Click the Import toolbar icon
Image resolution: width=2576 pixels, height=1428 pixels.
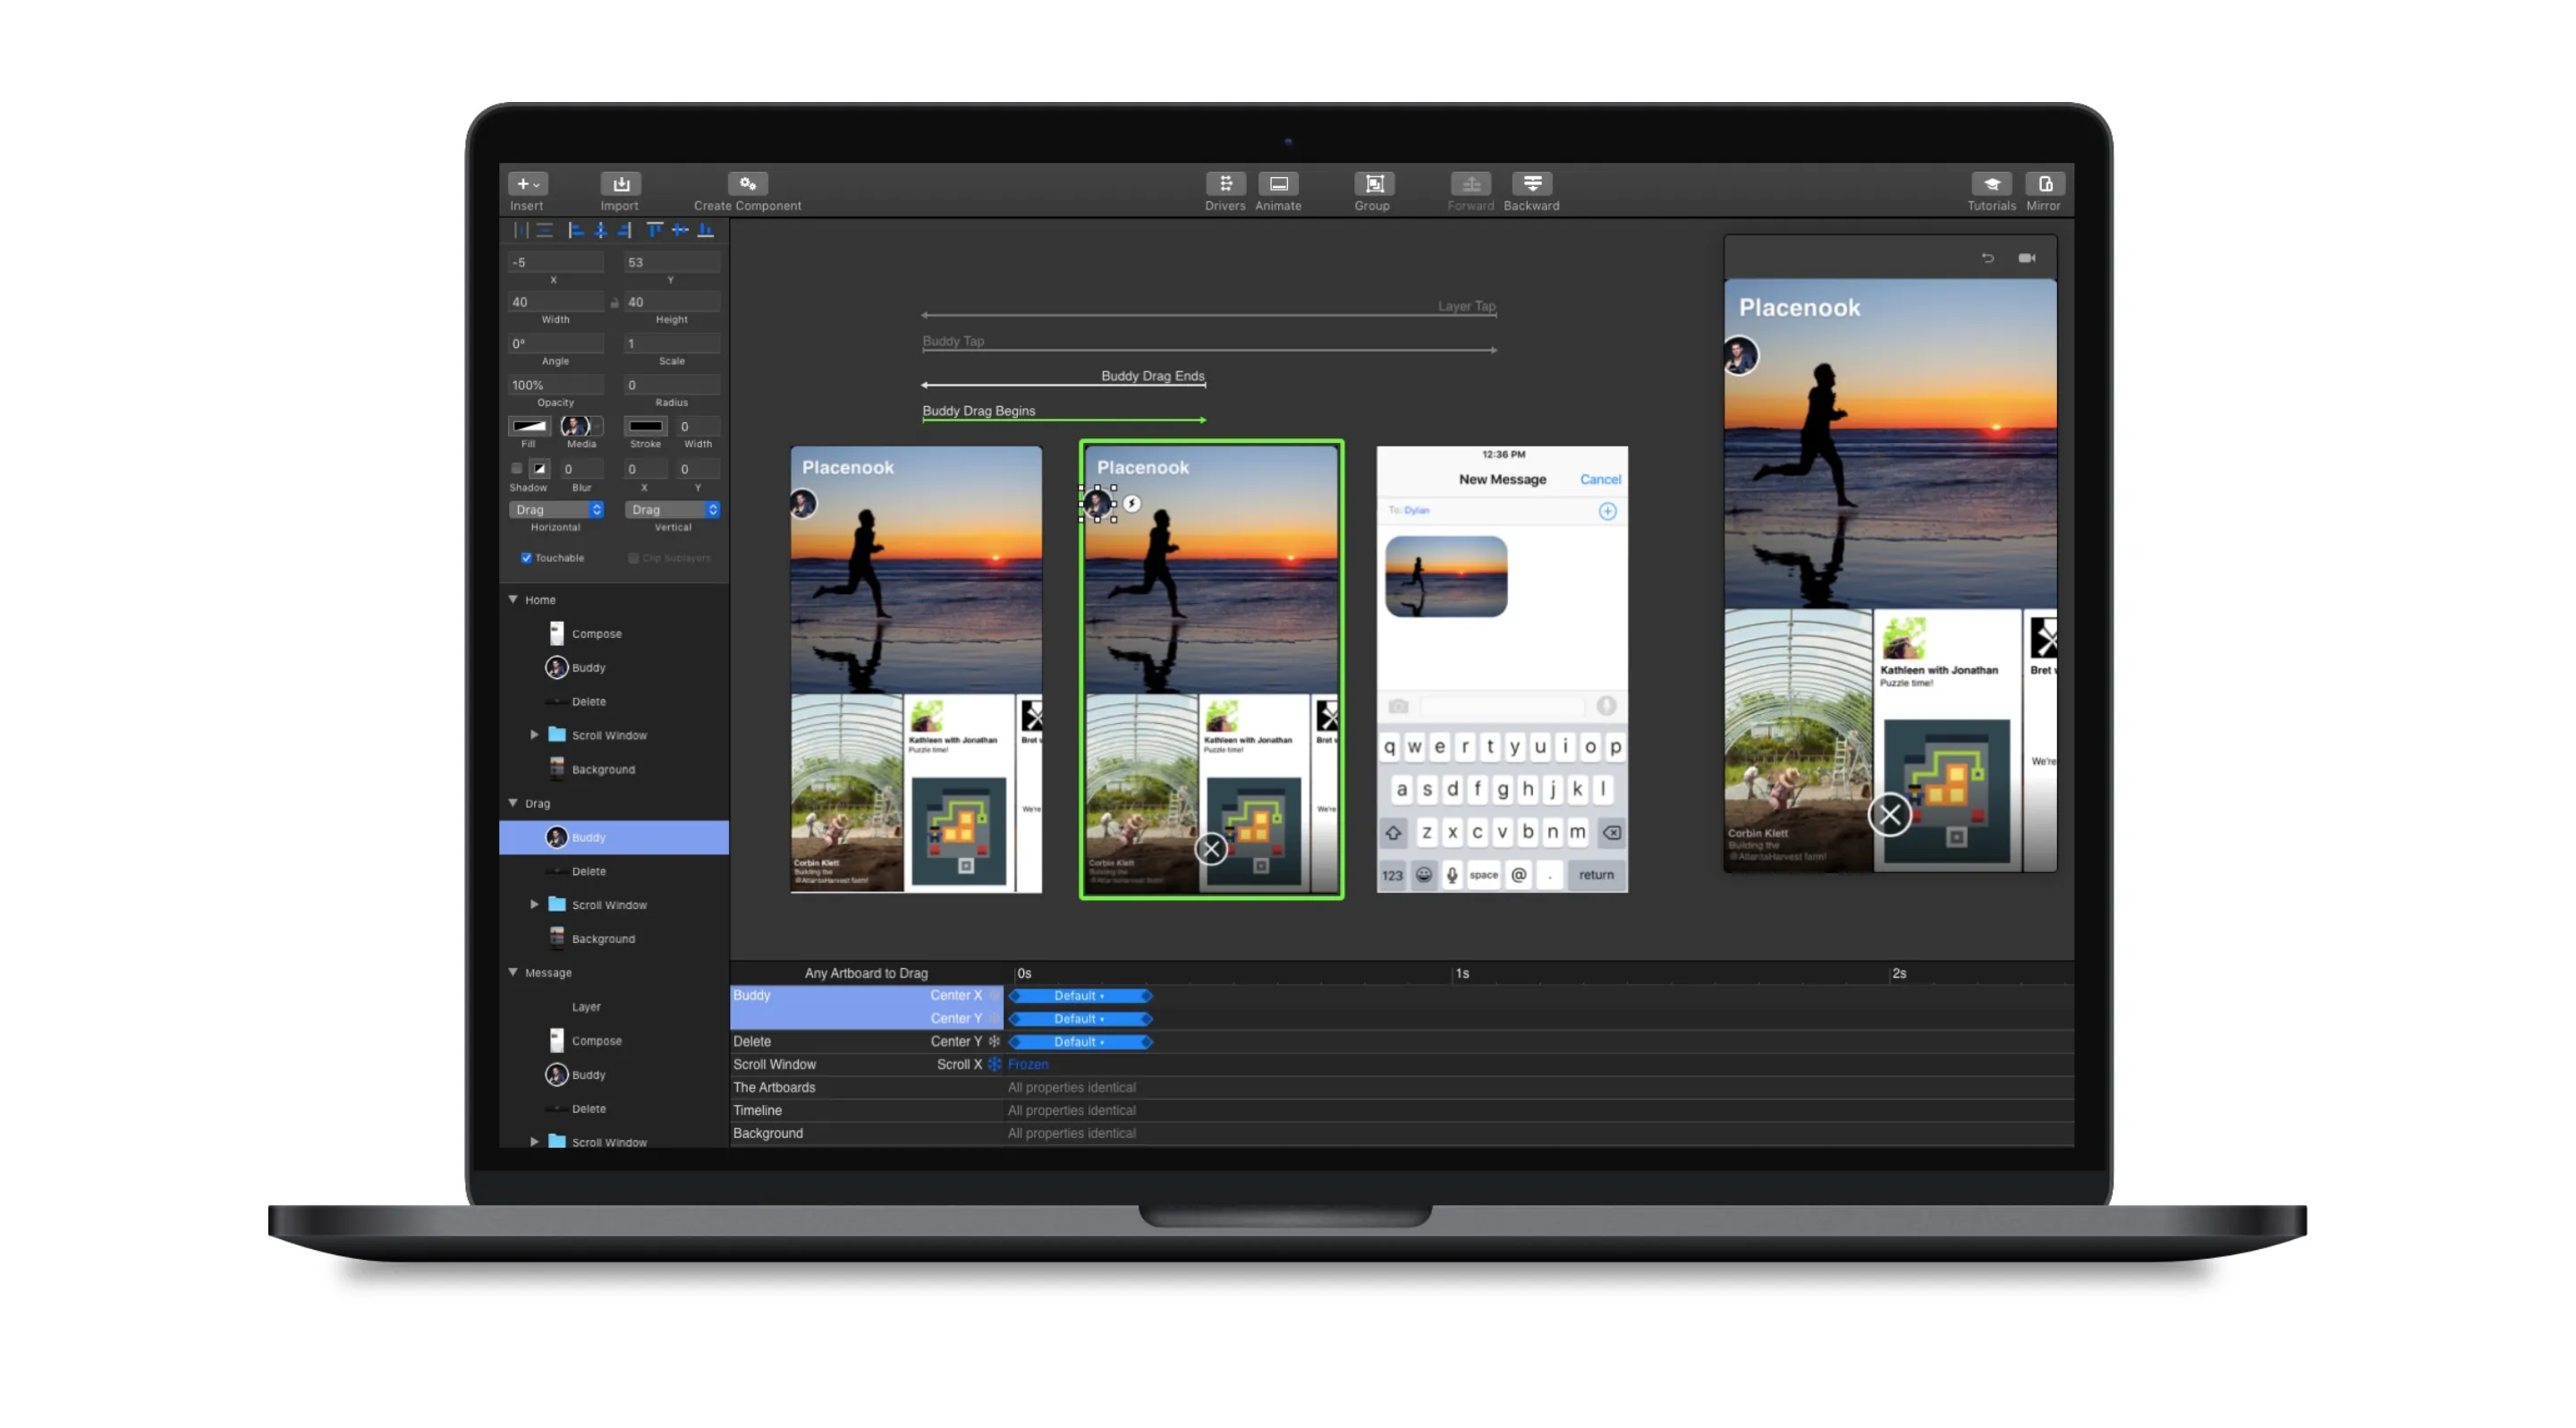[x=620, y=184]
